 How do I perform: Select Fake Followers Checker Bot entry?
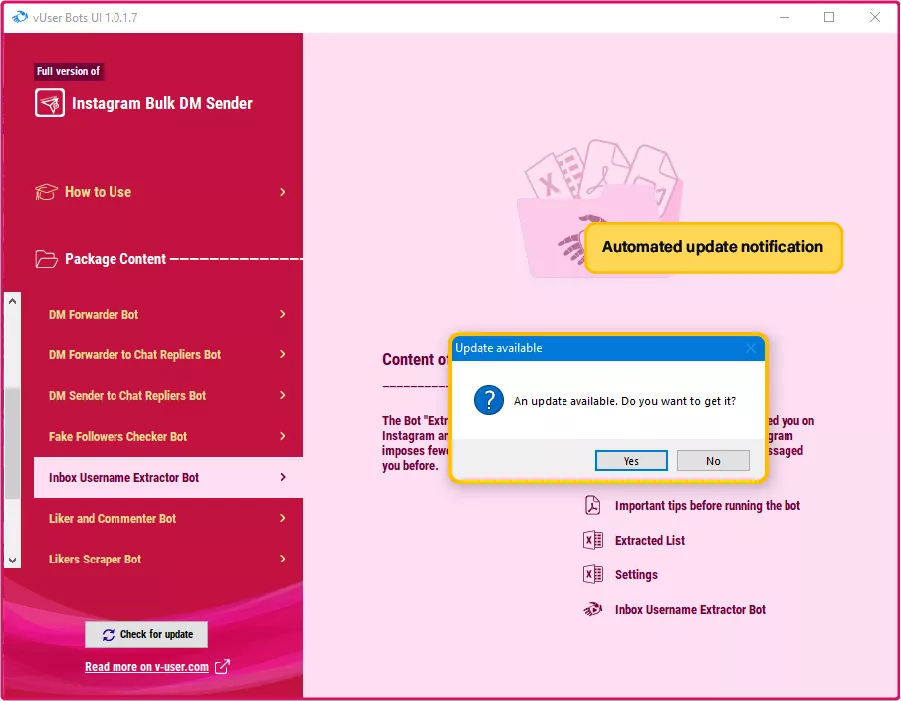pos(168,436)
